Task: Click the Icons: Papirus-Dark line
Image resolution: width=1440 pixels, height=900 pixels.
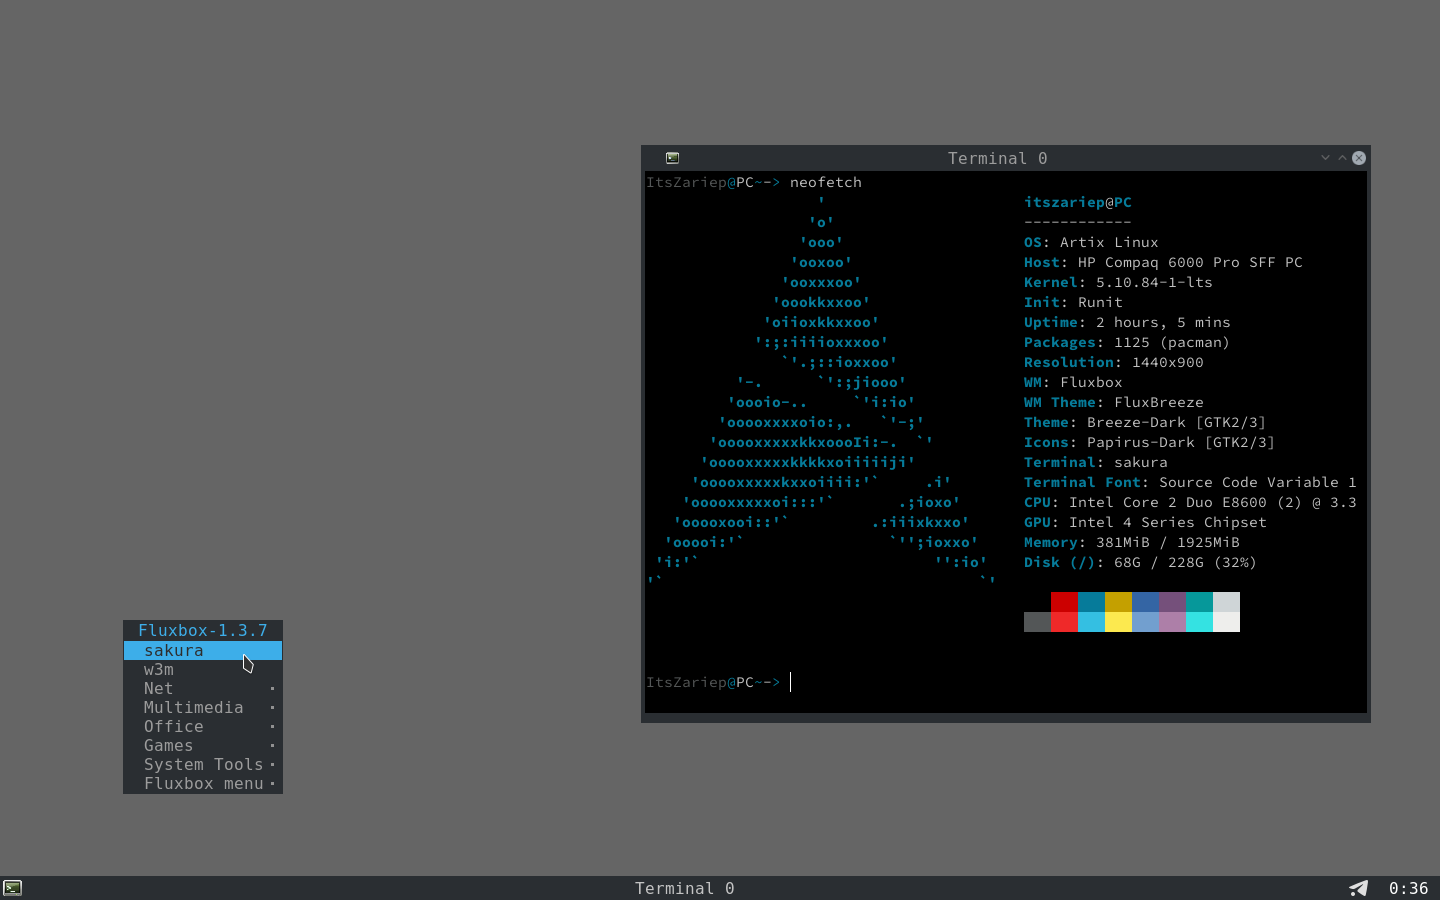Action: tap(1150, 442)
